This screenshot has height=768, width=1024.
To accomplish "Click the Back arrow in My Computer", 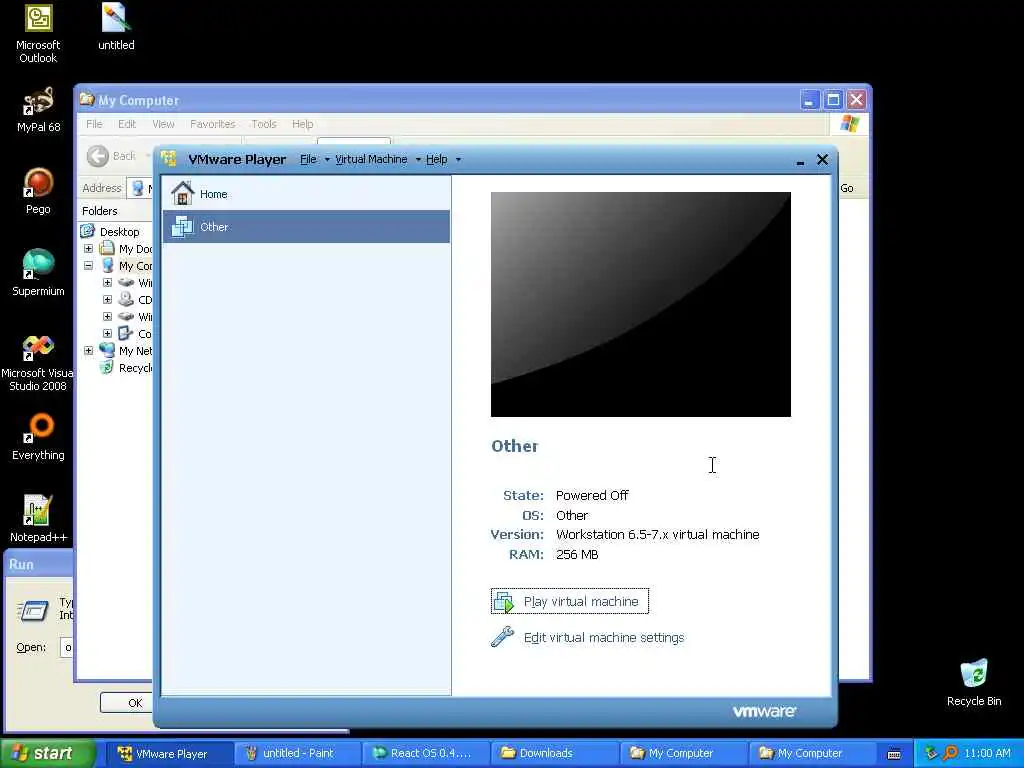I will (98, 155).
